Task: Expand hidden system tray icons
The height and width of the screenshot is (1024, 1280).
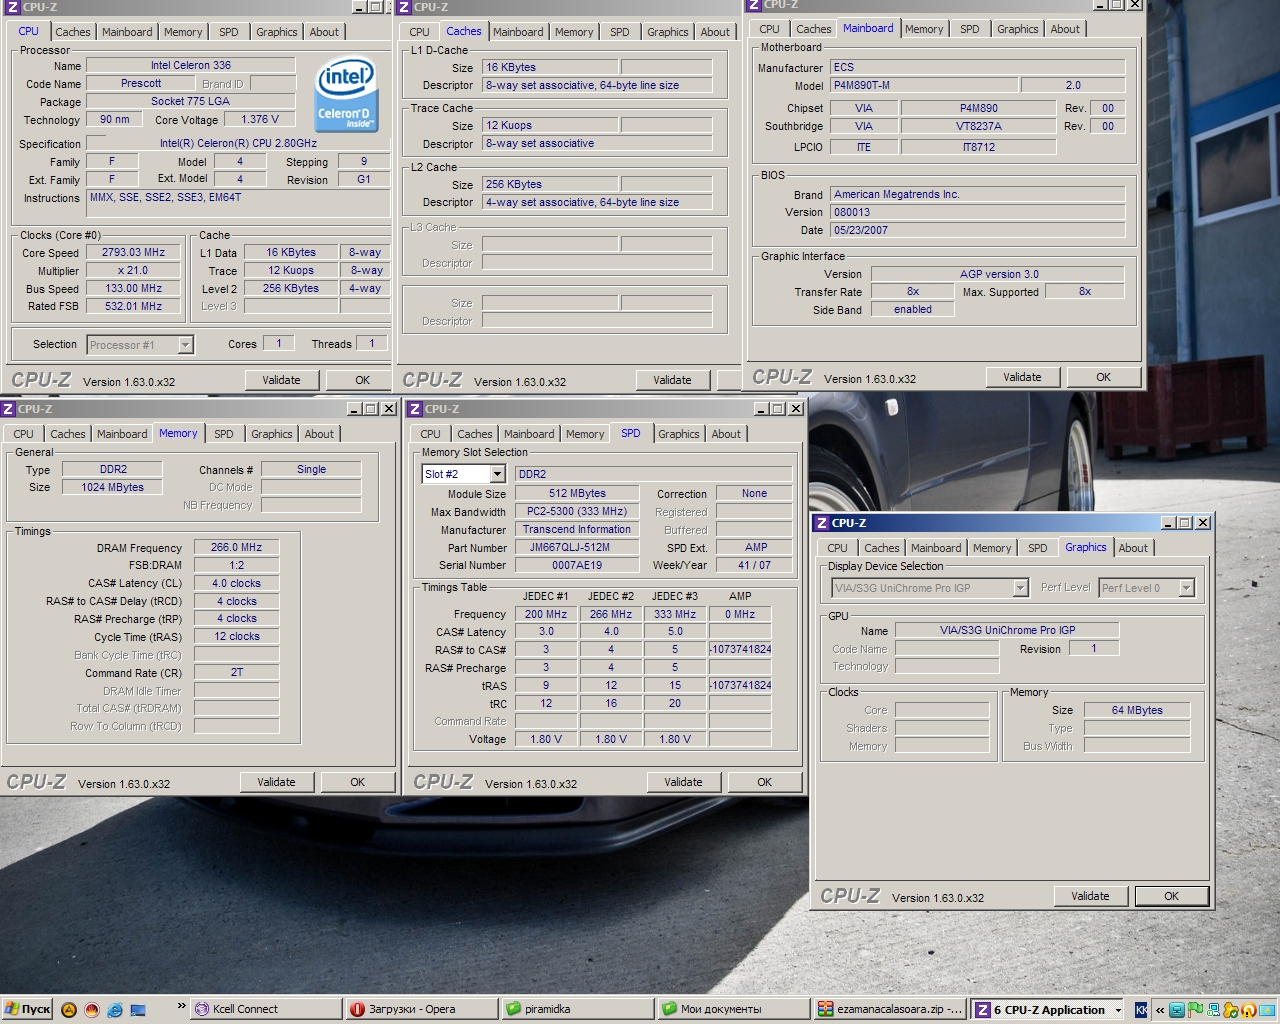Action: [x=1160, y=1010]
